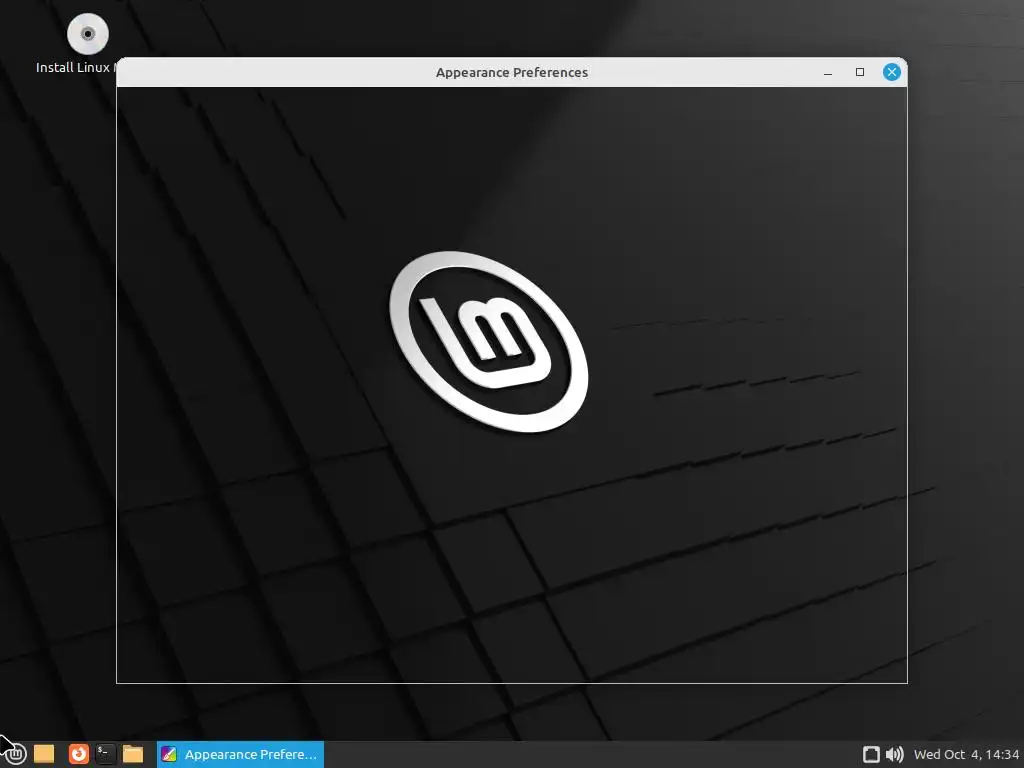
Task: Open the clock showing Wed Oct 4, 14:34
Action: 967,754
